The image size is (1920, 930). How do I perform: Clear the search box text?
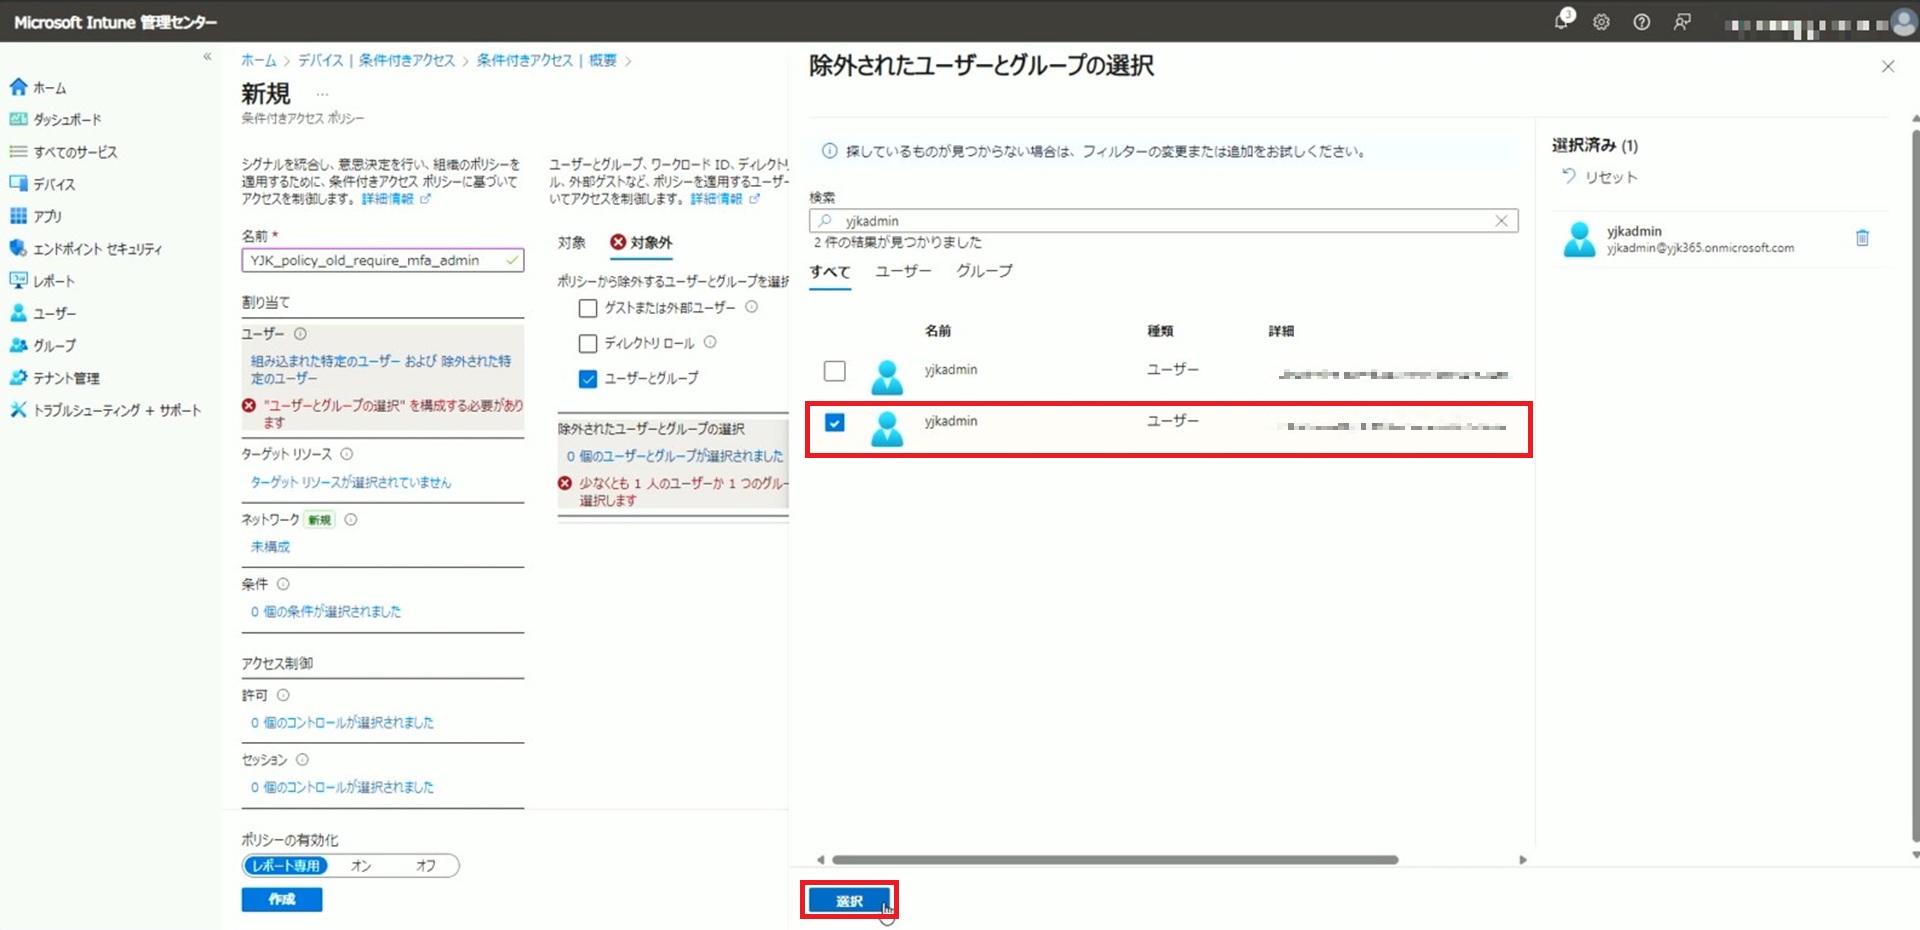click(1501, 221)
